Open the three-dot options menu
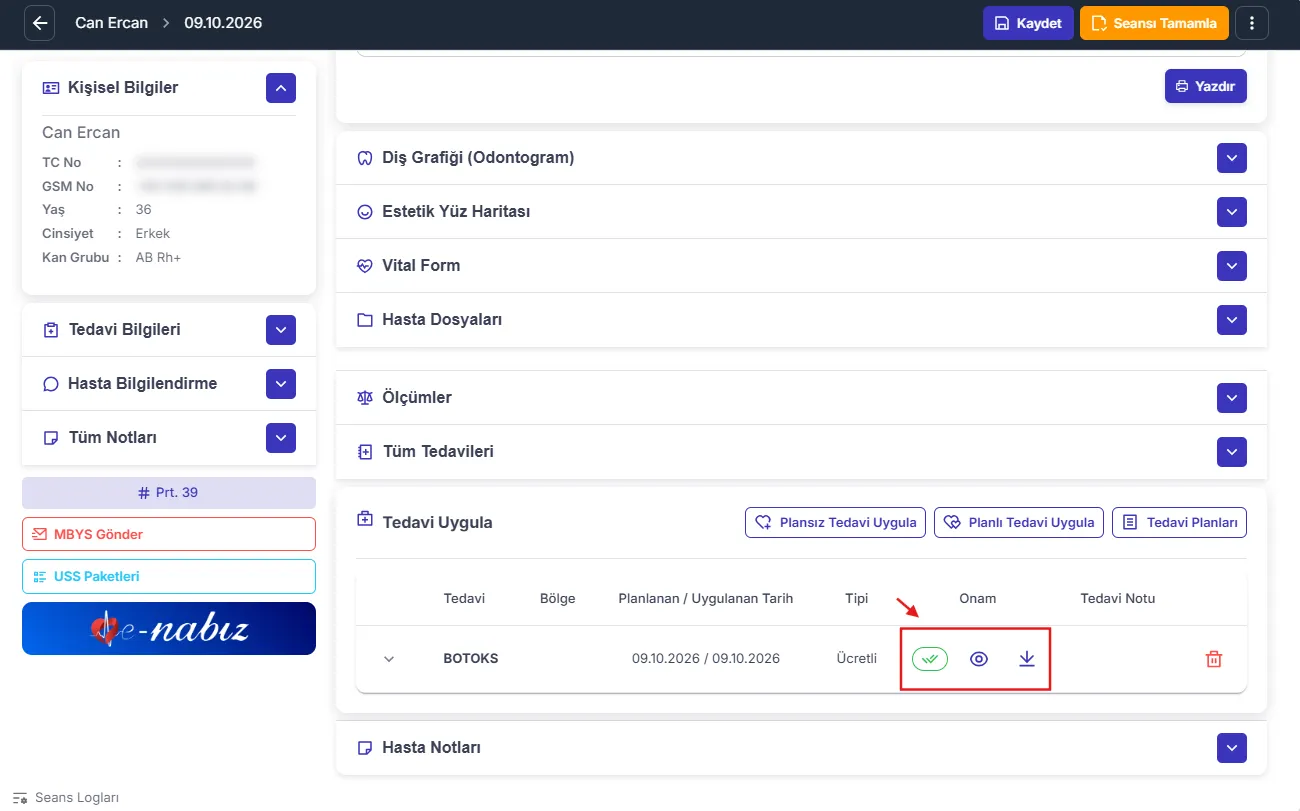The height and width of the screenshot is (811, 1300). 1252,23
